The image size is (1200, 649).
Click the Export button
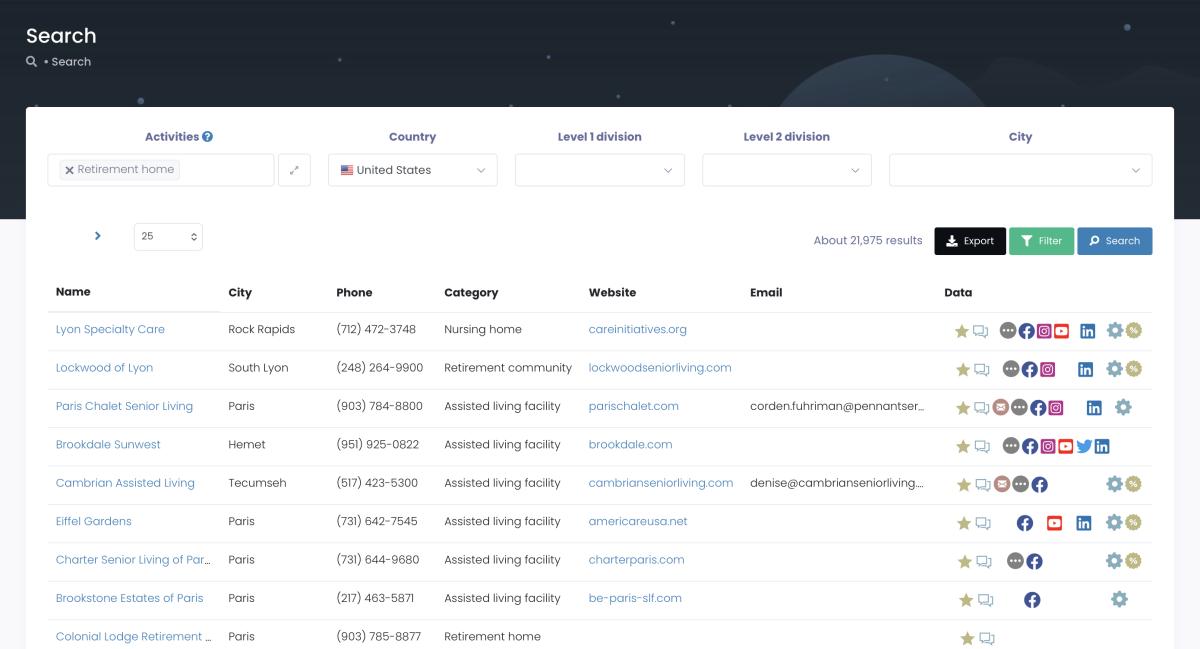tap(970, 241)
